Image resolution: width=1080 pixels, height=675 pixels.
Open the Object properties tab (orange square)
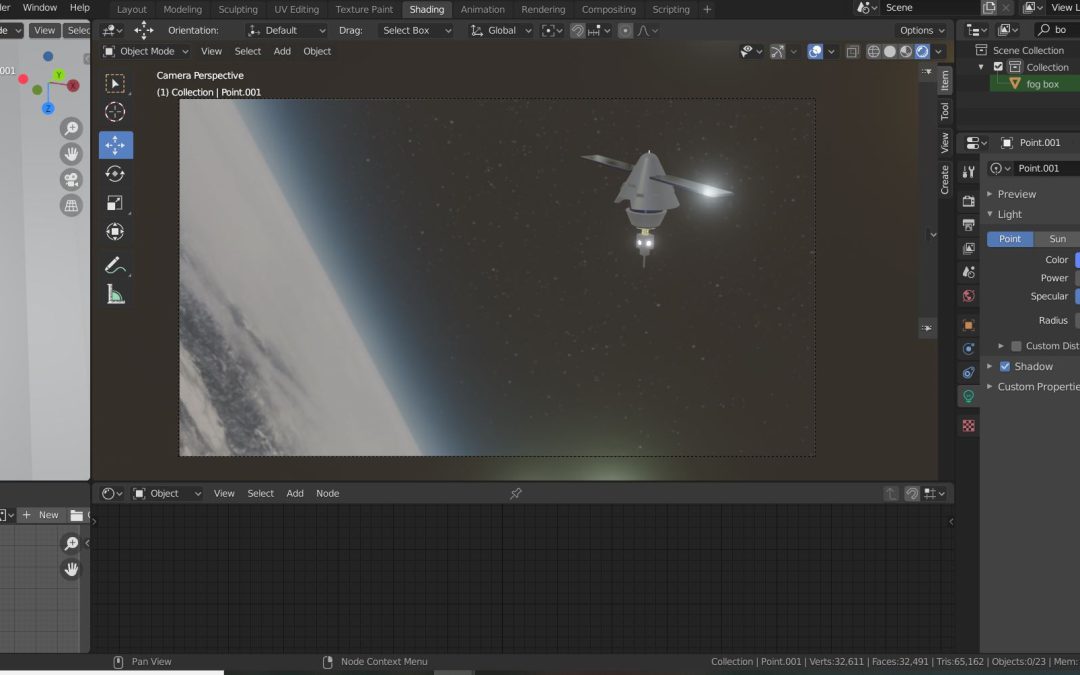tap(968, 325)
